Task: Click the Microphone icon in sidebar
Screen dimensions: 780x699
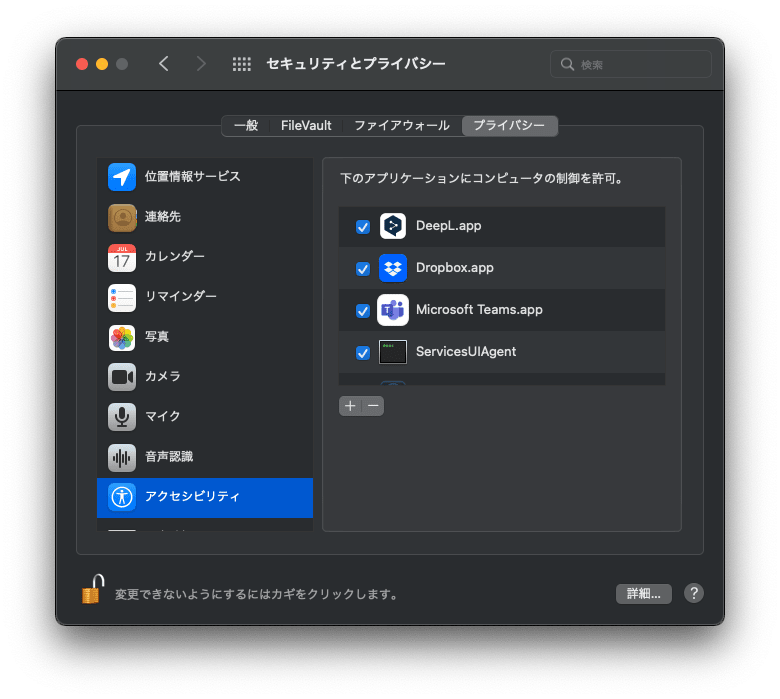Action: 122,417
